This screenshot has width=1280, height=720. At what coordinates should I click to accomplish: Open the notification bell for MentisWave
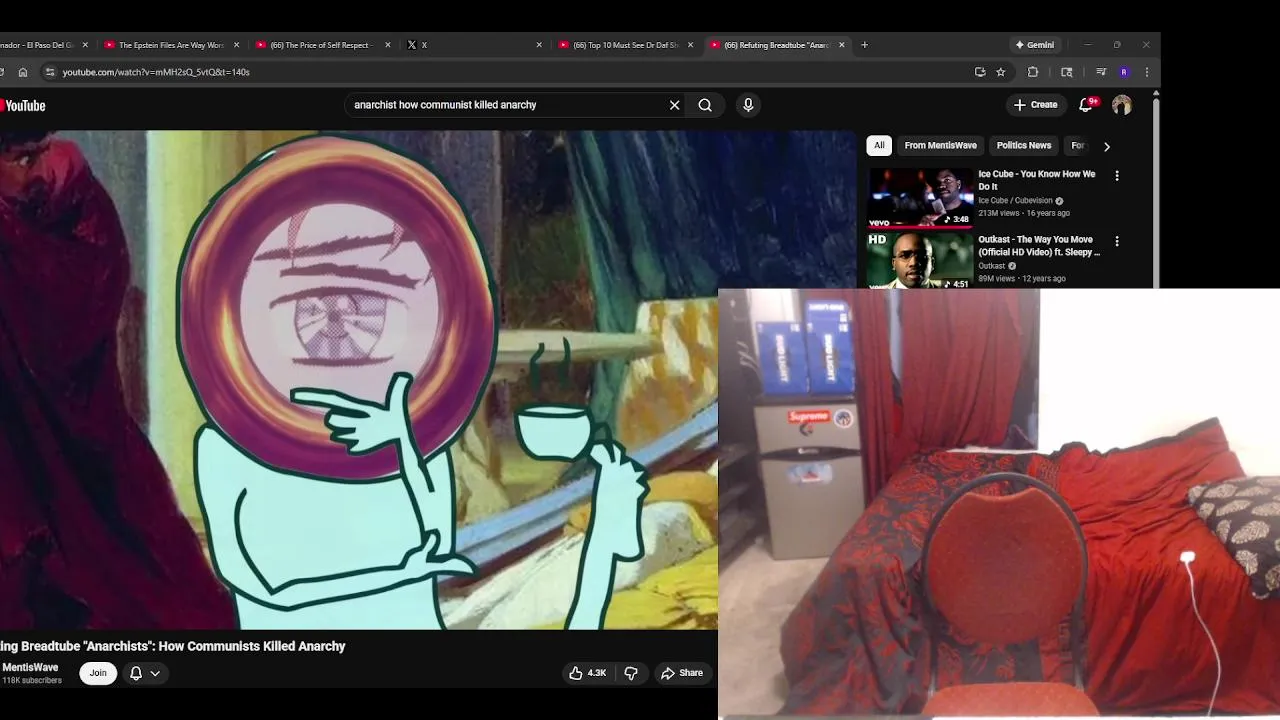(x=136, y=673)
